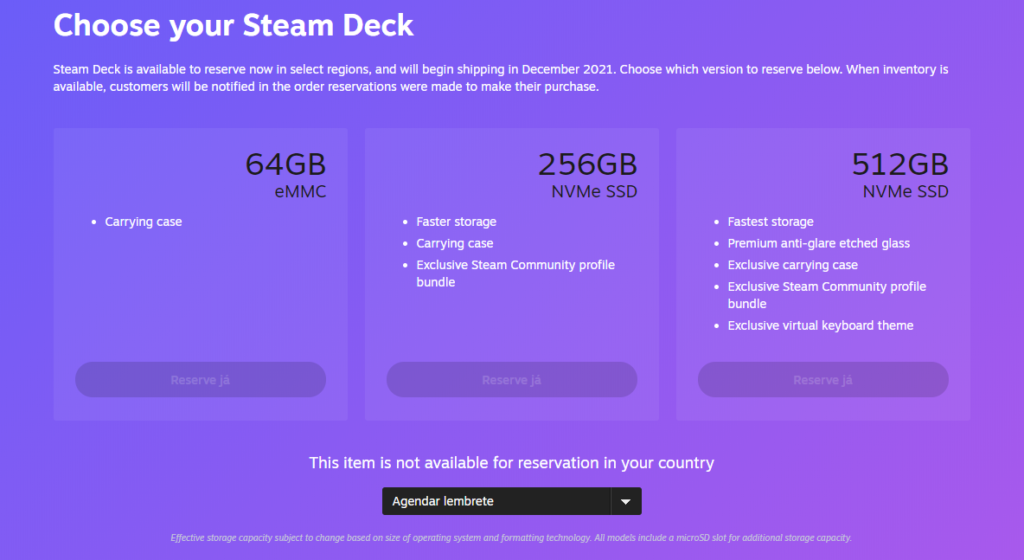Click Reserve já under 64GB eMMC

(x=200, y=380)
